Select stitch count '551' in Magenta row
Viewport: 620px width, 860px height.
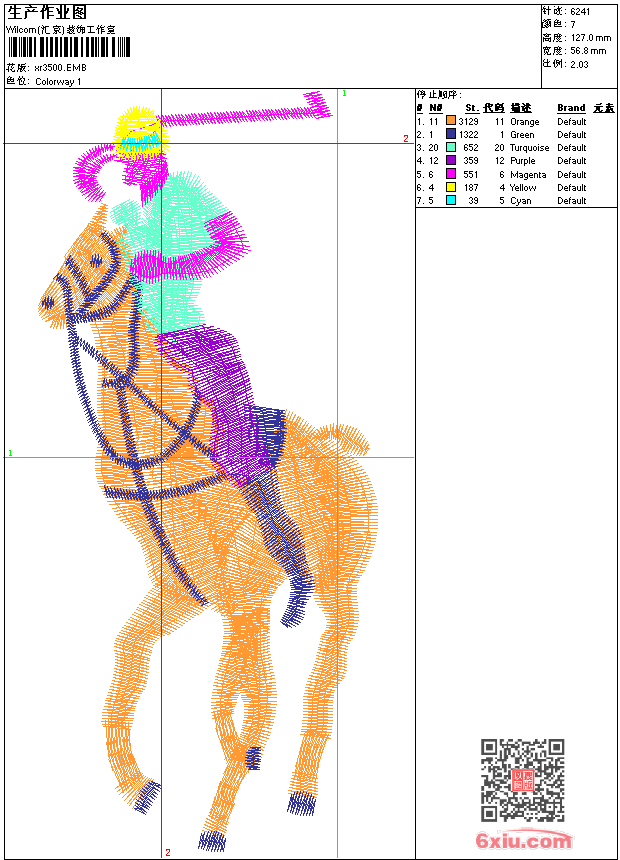click(471, 175)
